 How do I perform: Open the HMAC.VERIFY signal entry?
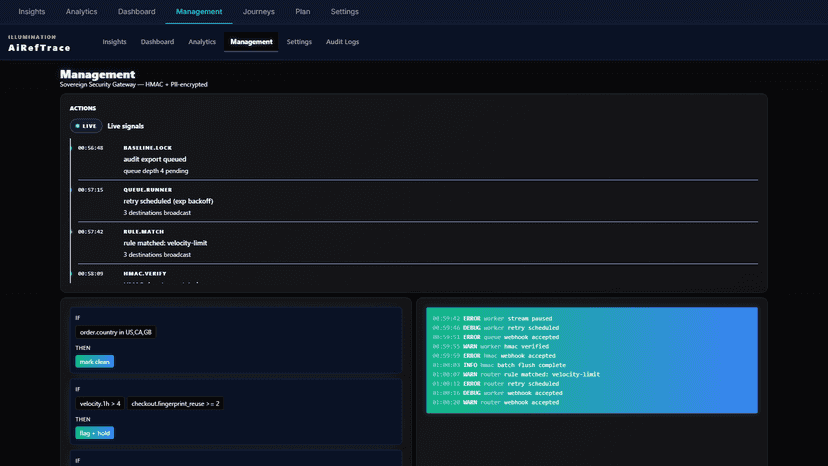418,277
